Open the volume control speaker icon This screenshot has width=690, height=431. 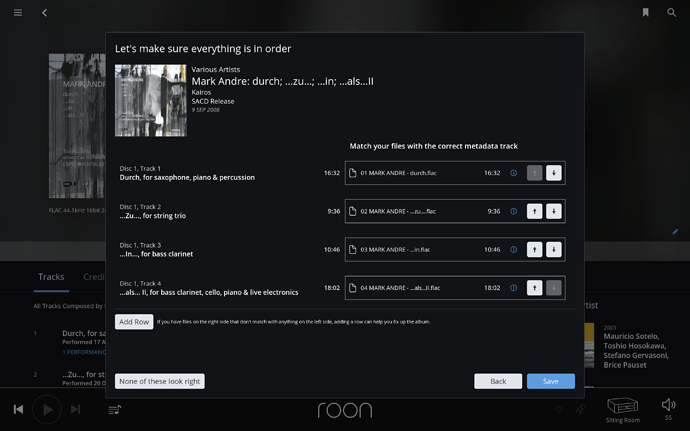click(668, 405)
